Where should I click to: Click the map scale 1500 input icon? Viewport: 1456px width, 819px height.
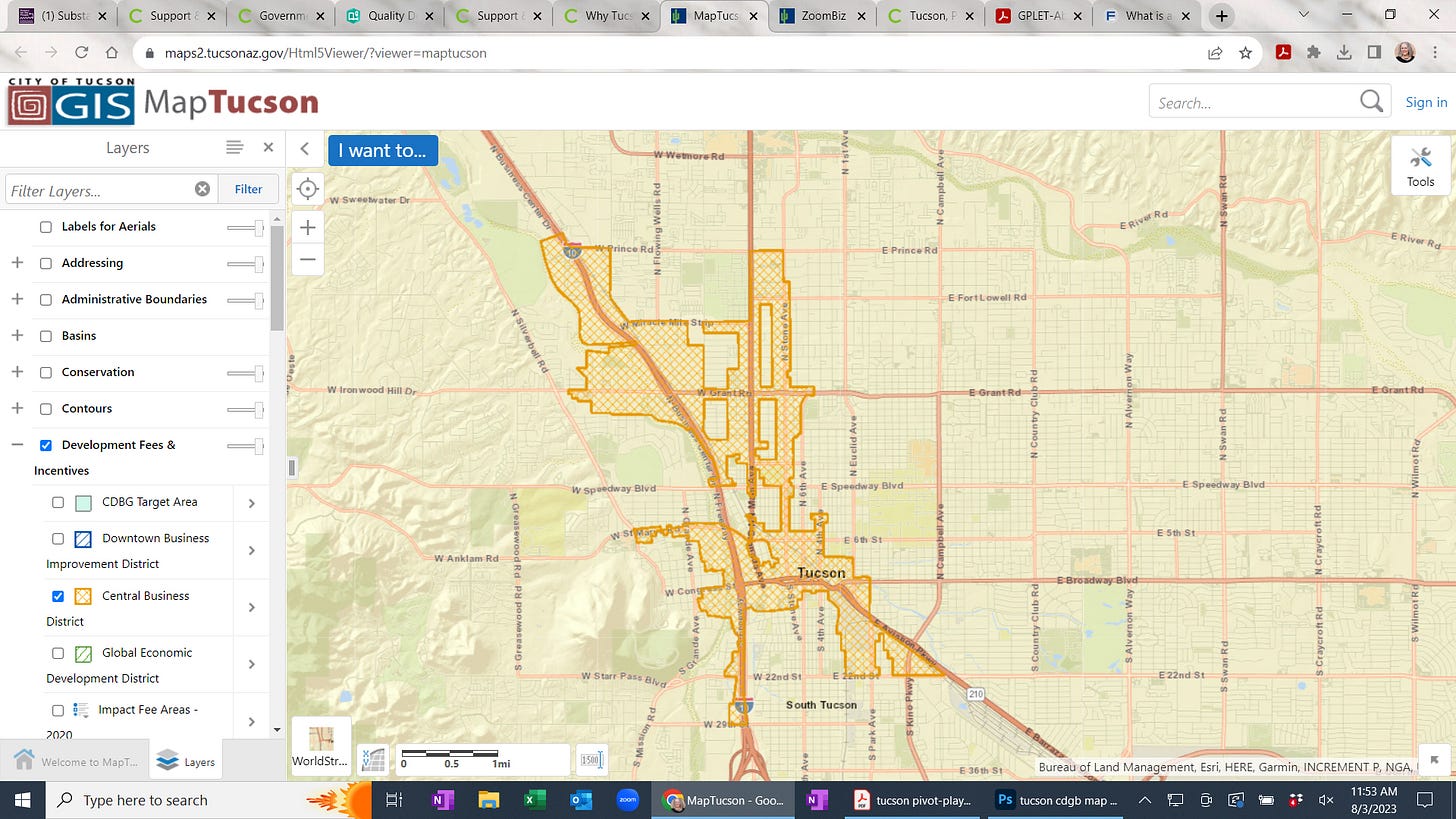pos(590,760)
